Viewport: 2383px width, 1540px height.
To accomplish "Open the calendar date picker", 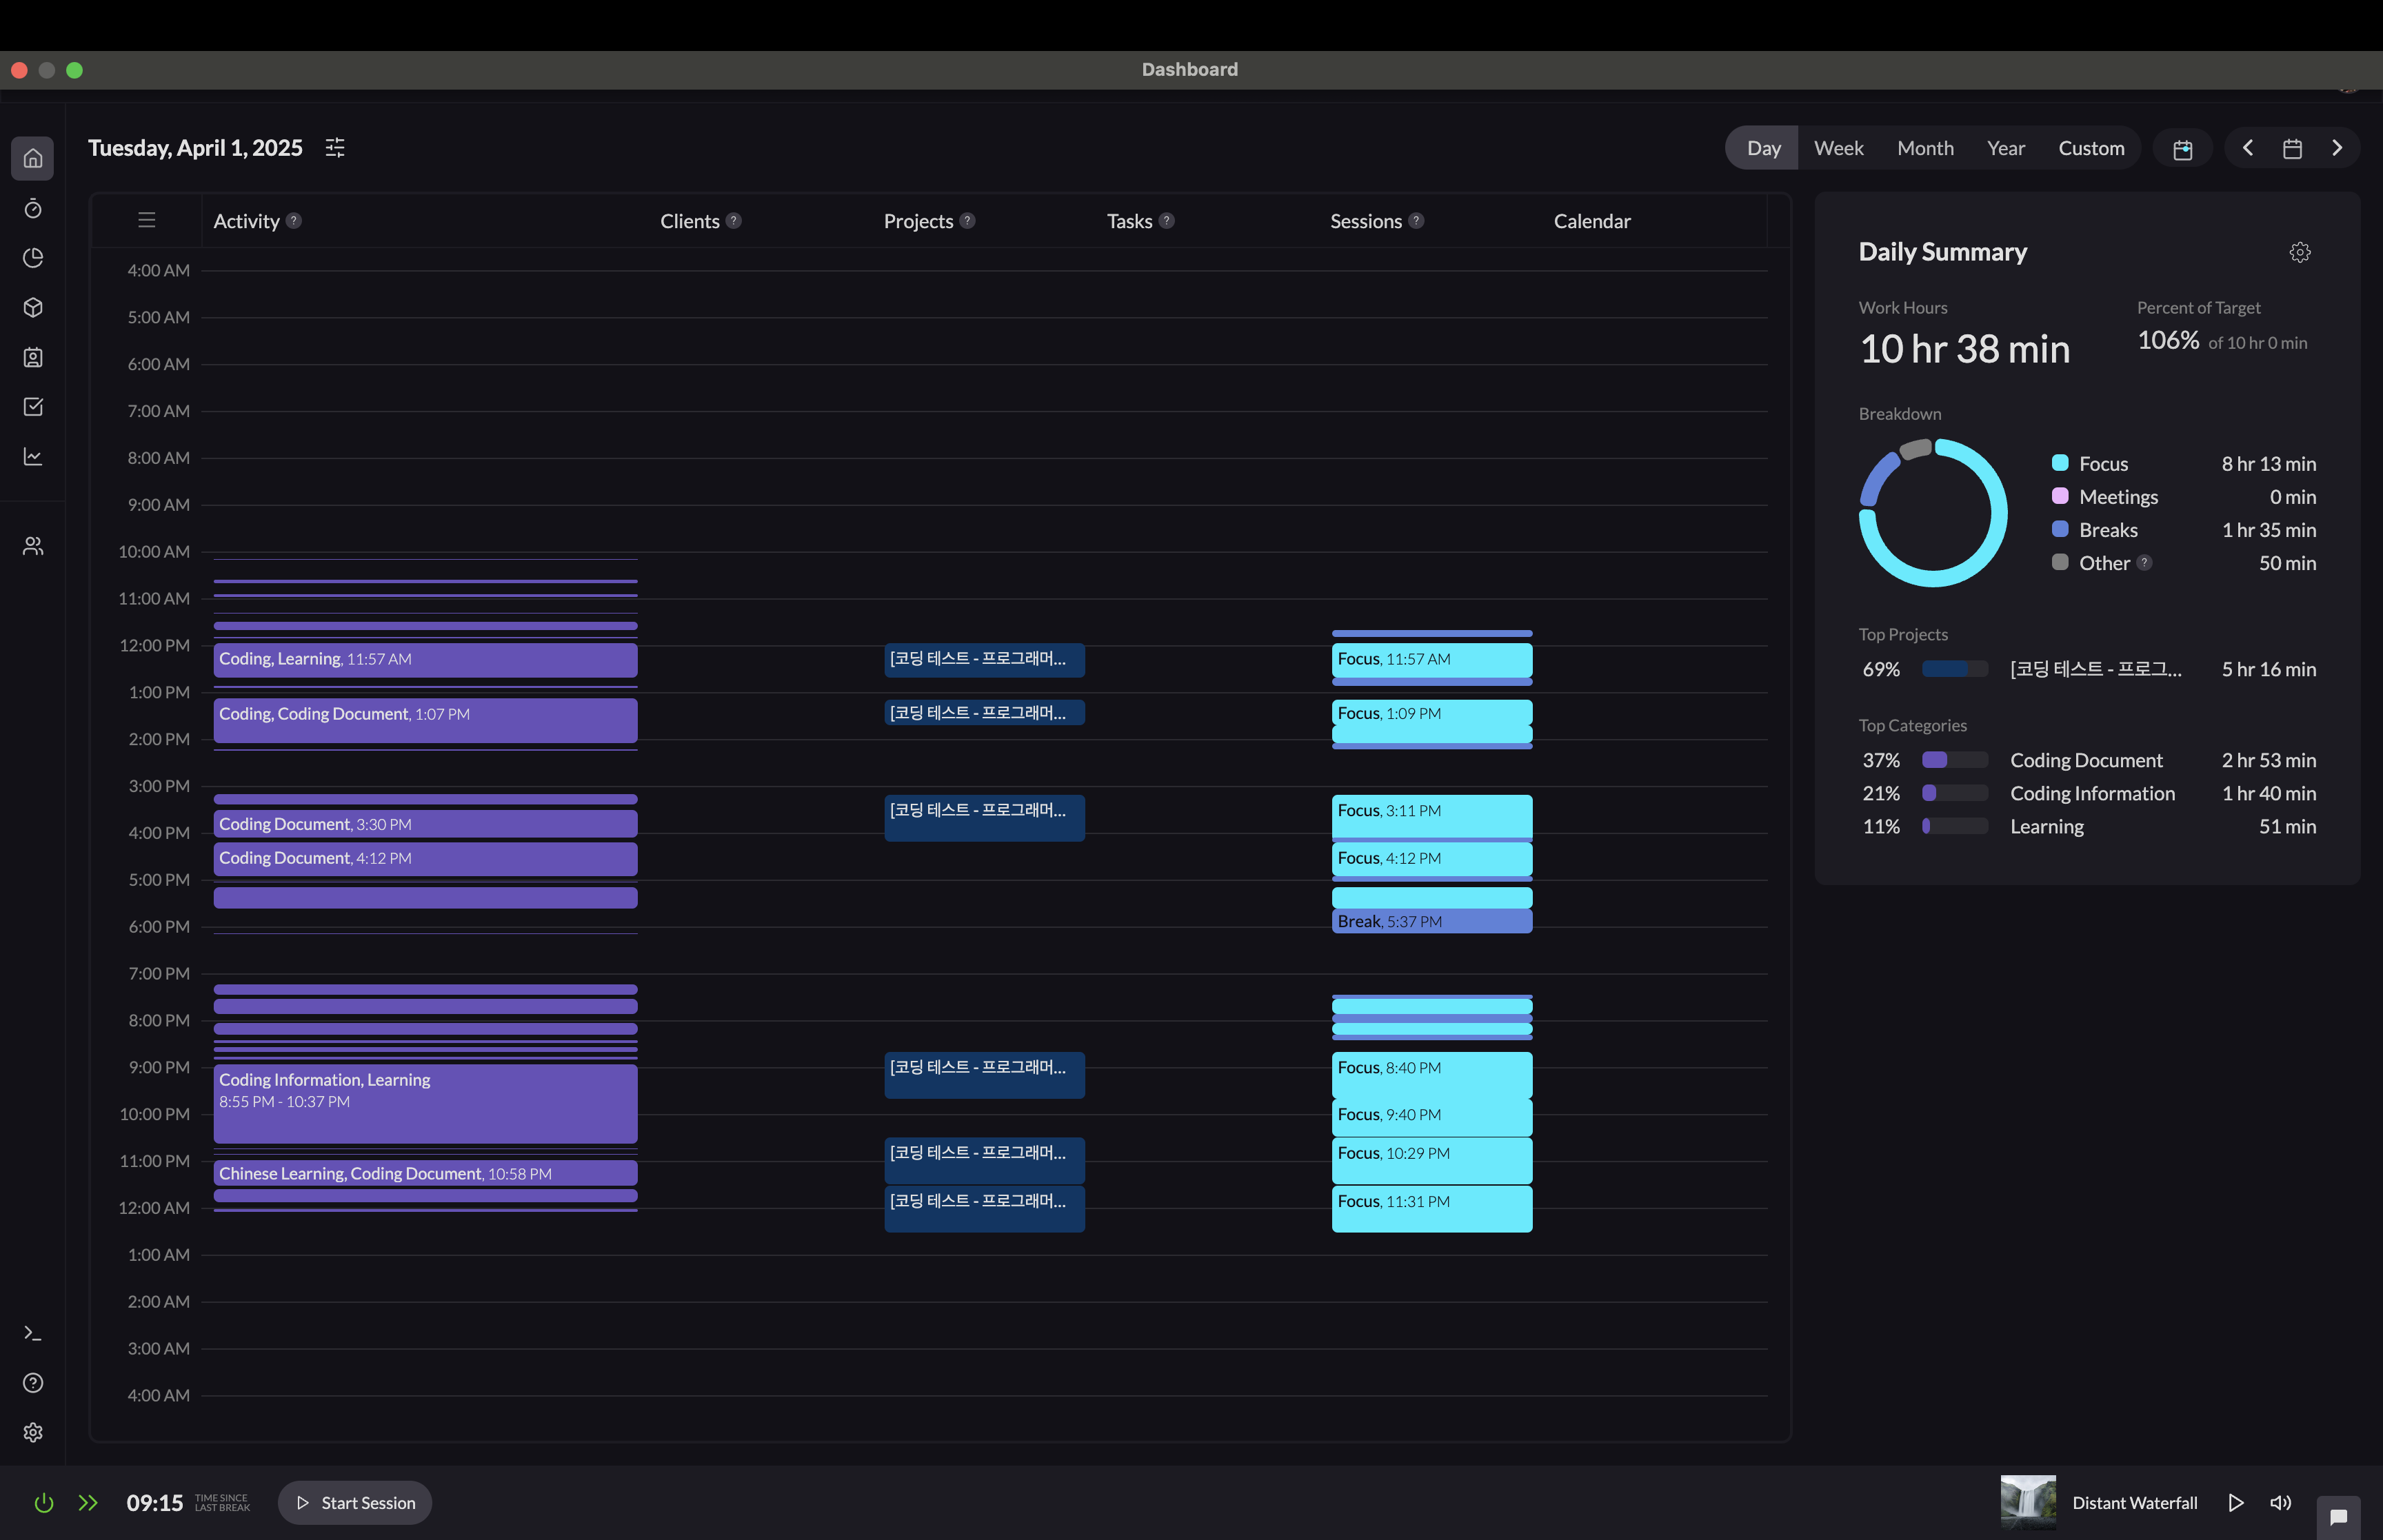I will click(2292, 148).
